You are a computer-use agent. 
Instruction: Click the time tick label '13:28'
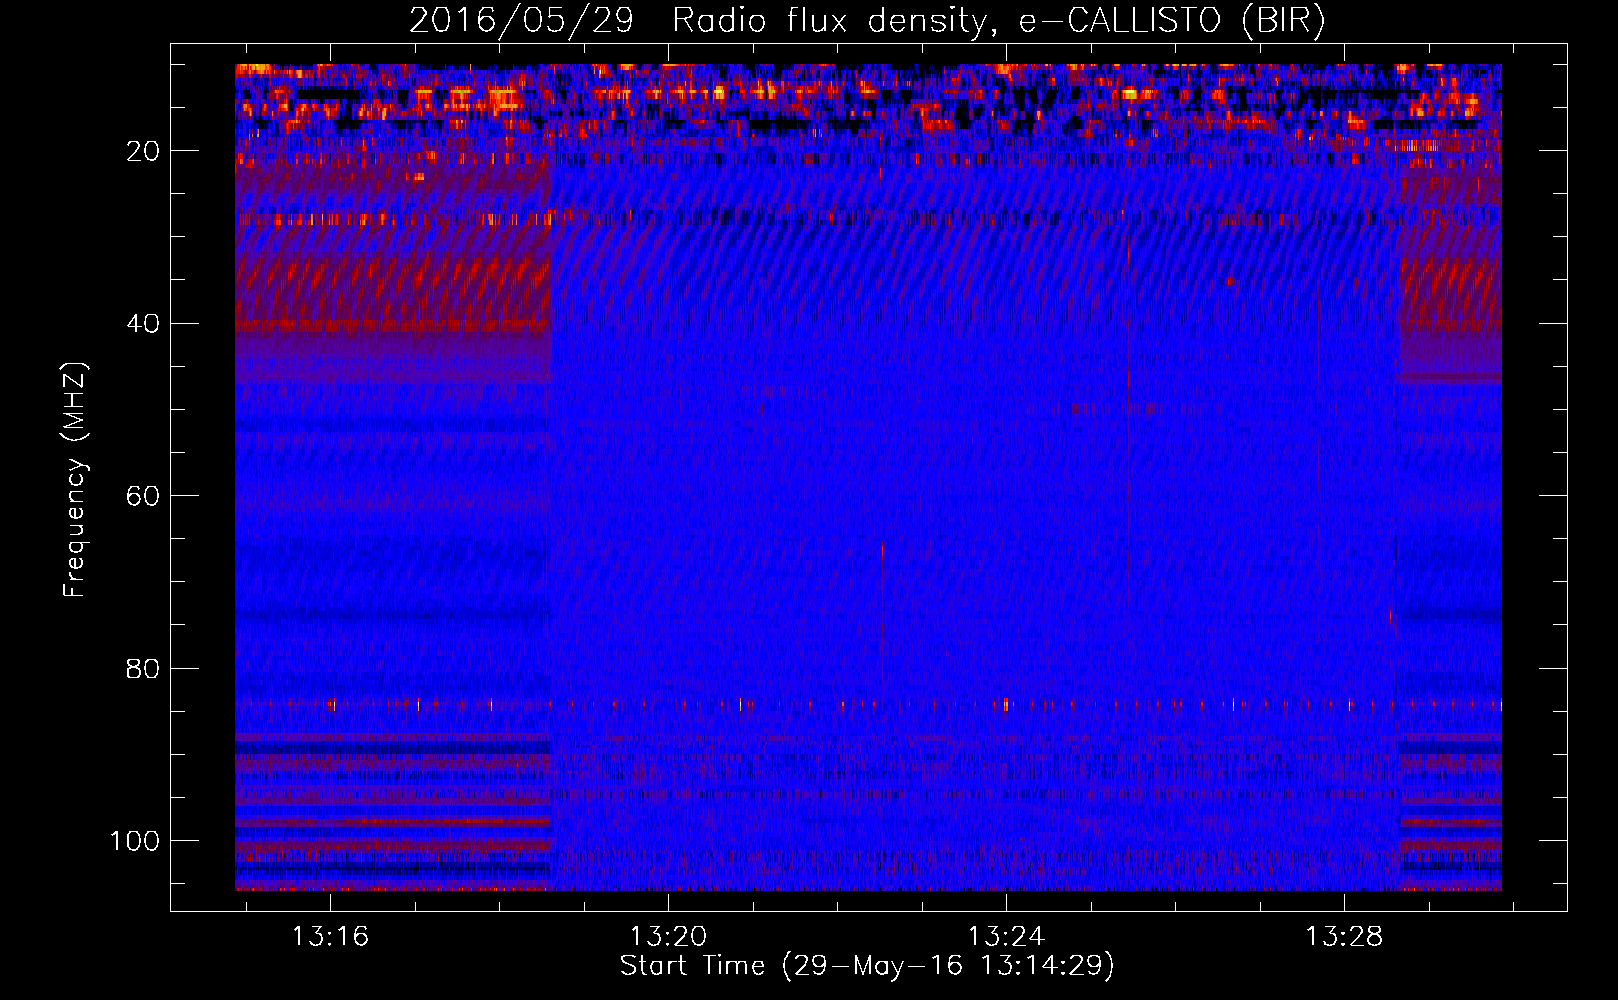[x=1345, y=936]
